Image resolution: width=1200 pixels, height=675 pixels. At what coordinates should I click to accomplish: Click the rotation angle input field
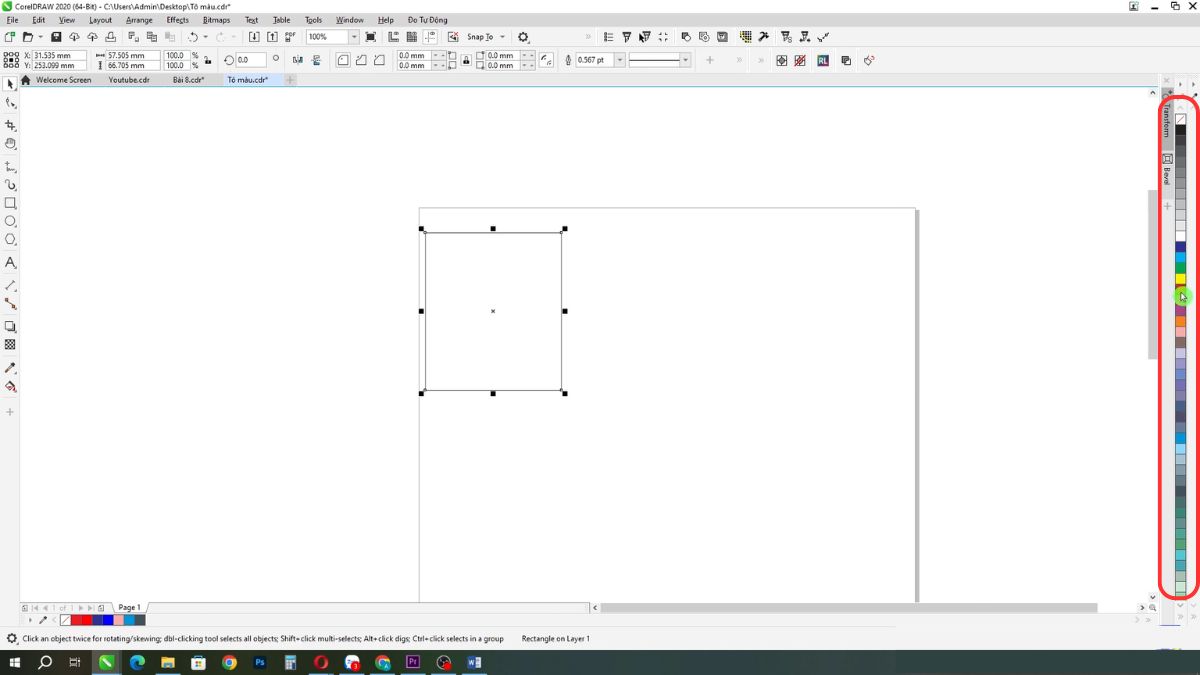(253, 60)
